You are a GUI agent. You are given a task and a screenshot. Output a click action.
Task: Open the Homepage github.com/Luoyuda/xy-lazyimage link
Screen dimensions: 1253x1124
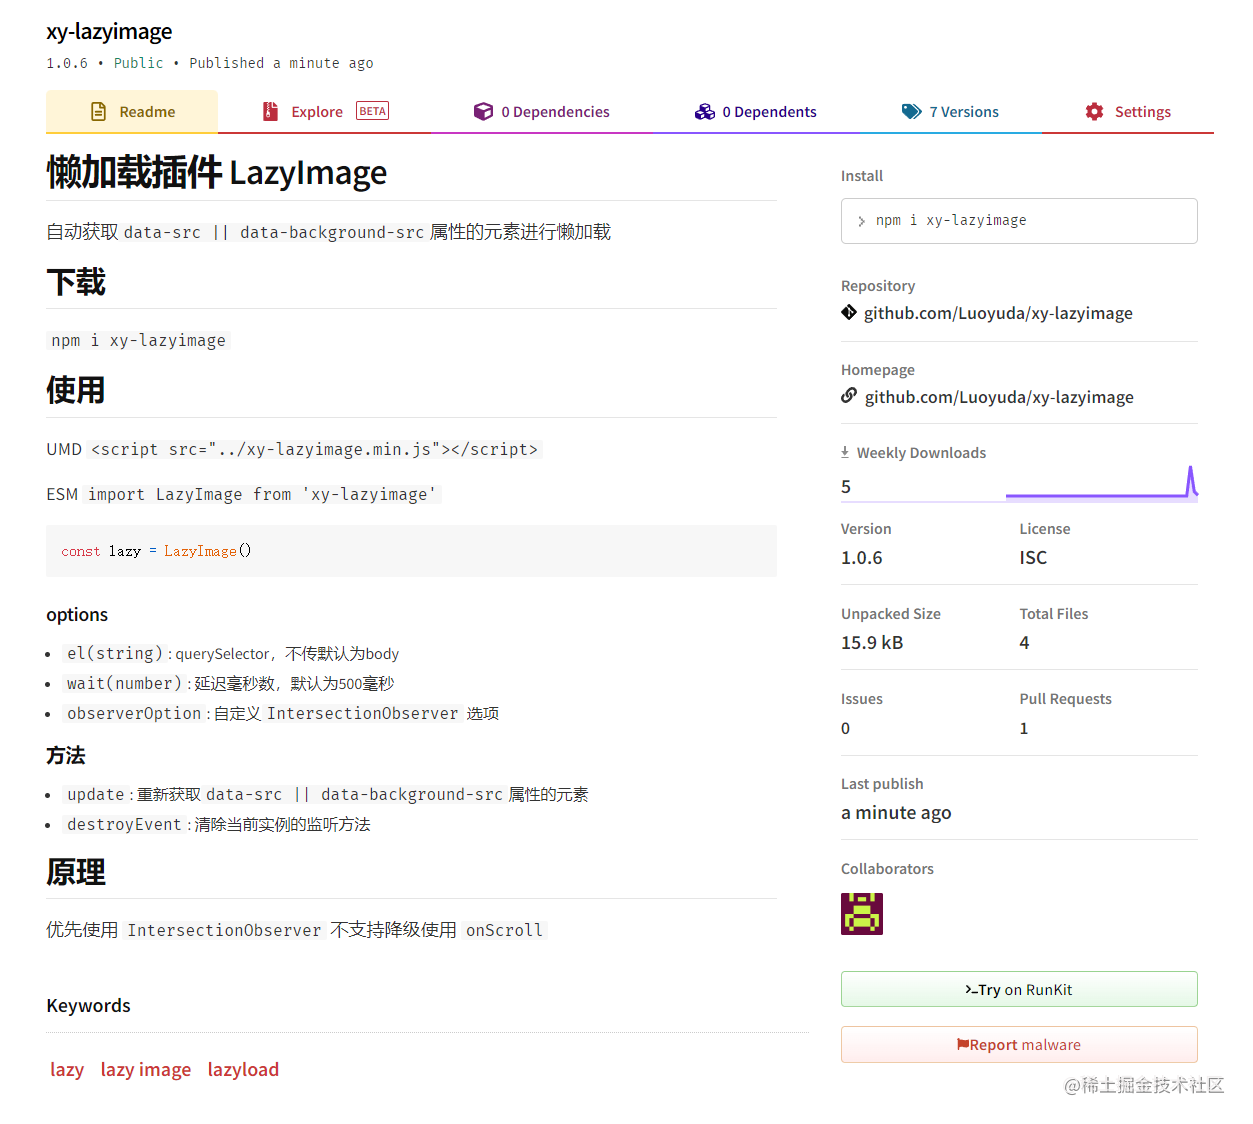tap(999, 397)
